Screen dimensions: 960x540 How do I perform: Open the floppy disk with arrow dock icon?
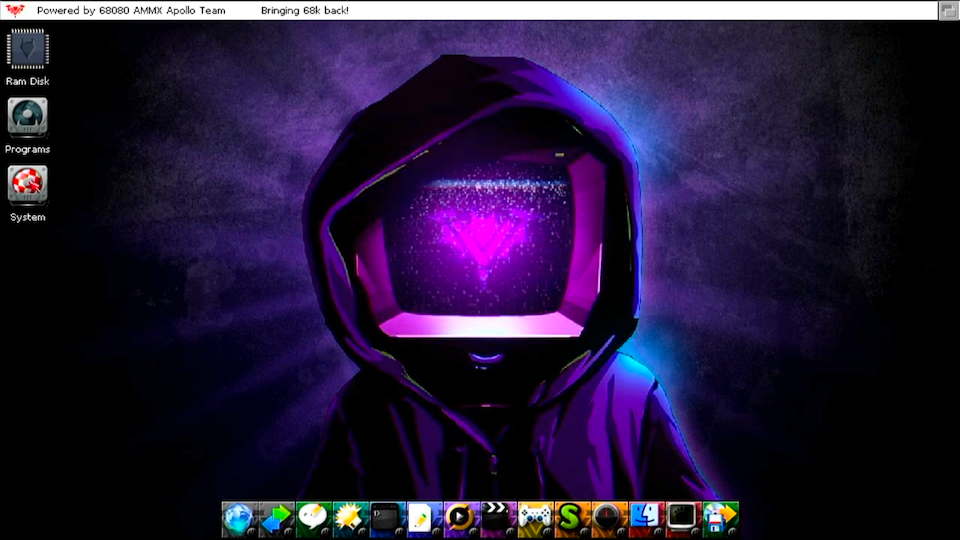721,519
